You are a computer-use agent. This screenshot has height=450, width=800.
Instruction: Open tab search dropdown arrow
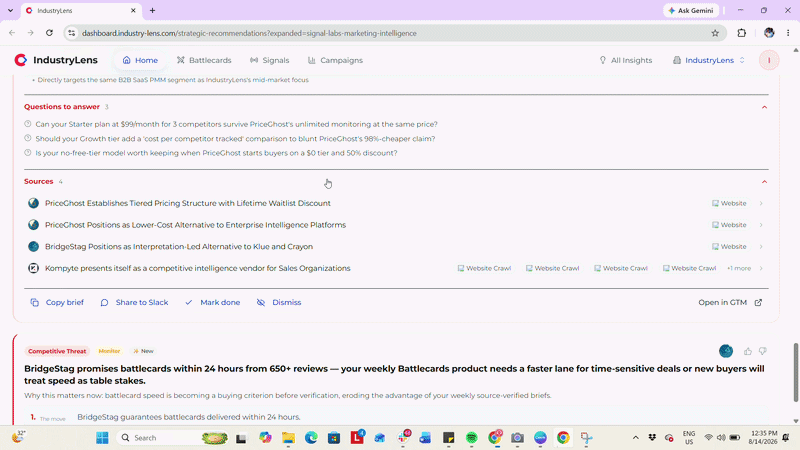pos(10,10)
